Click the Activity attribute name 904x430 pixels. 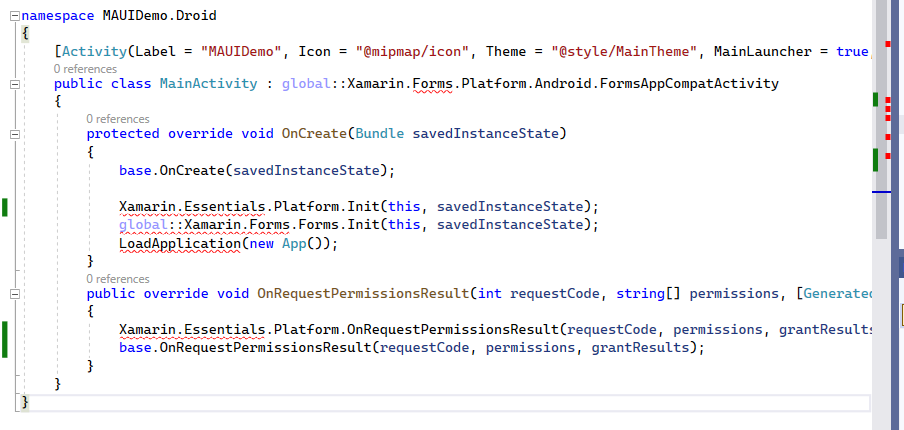point(95,51)
